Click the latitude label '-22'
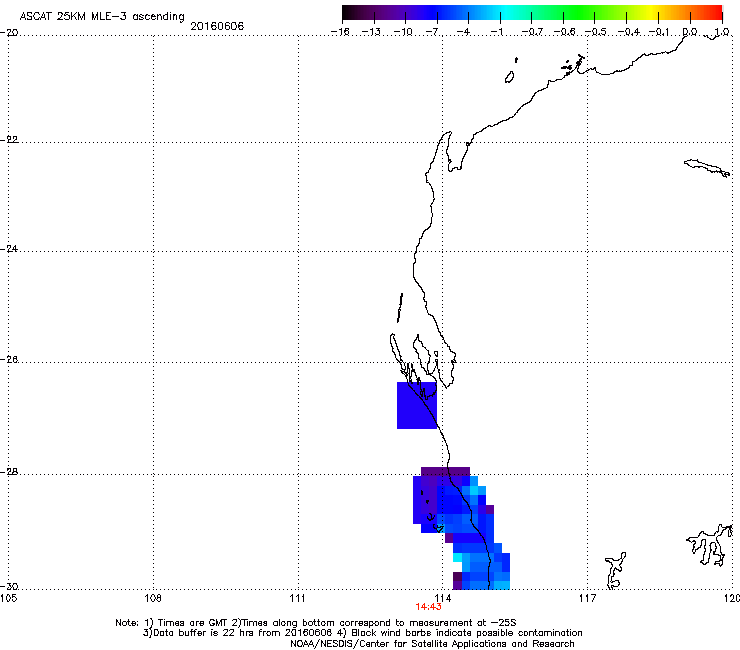 coord(9,140)
